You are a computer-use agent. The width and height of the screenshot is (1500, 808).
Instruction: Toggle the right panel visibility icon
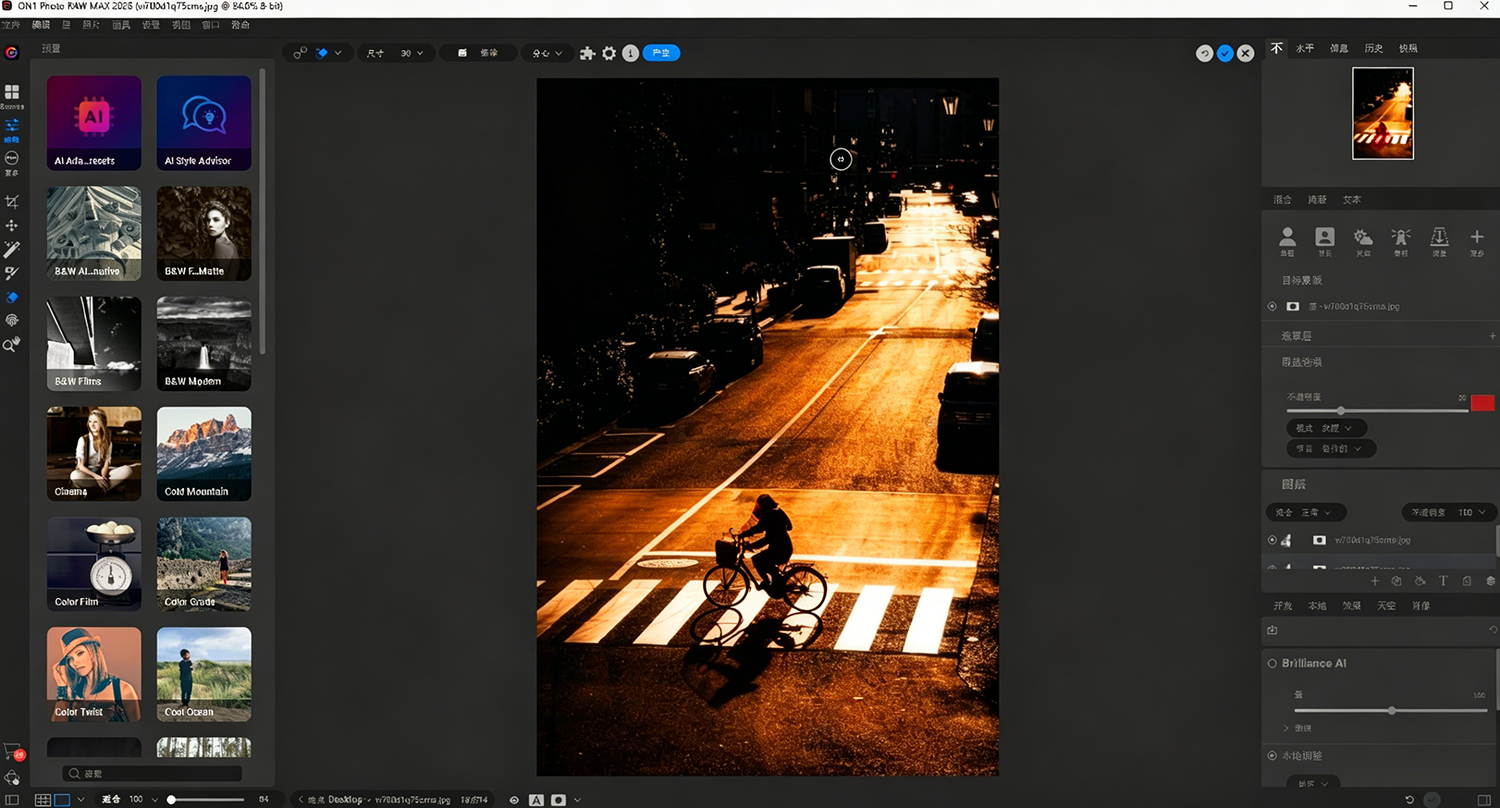tap(1483, 800)
